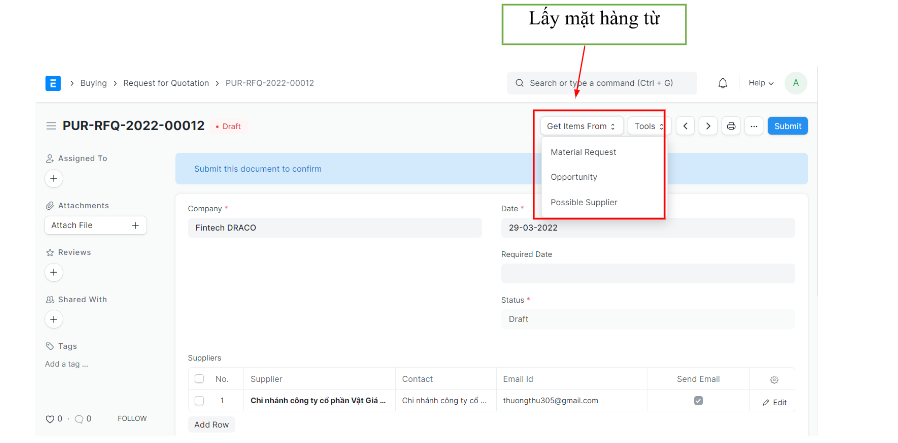Select Material Request from the menu

pos(583,152)
